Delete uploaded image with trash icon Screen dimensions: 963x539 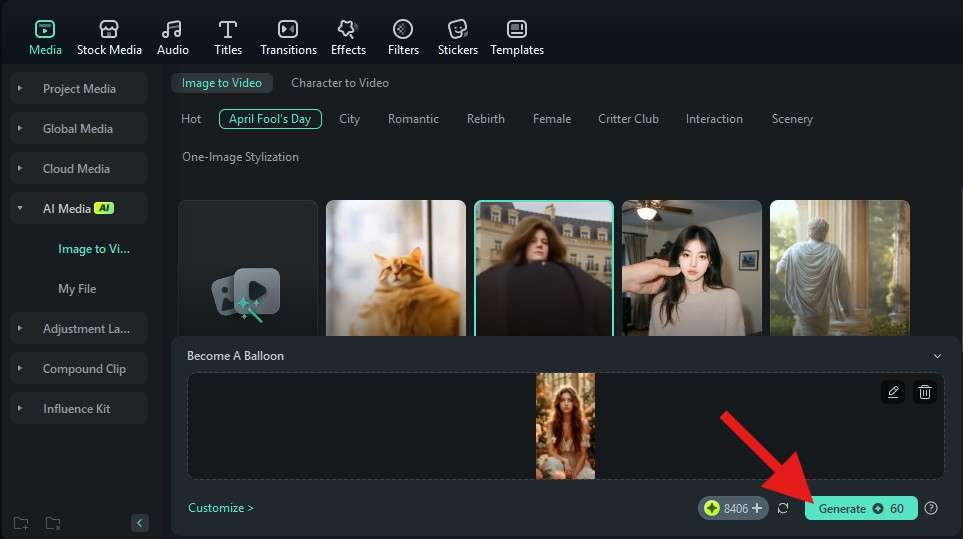pos(924,392)
